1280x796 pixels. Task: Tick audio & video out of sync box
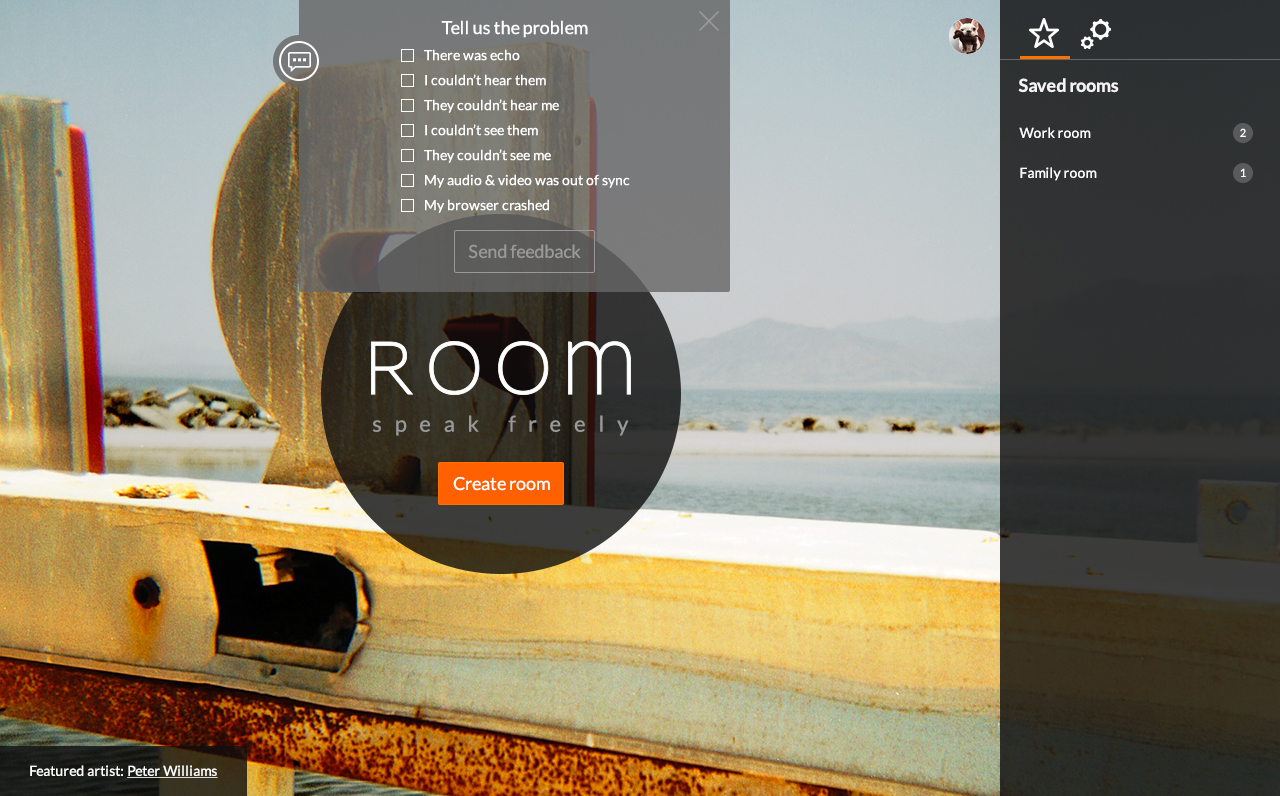pos(407,181)
